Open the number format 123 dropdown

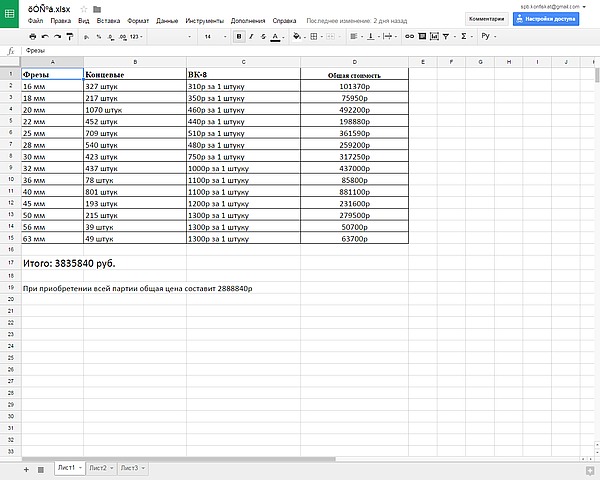point(135,36)
